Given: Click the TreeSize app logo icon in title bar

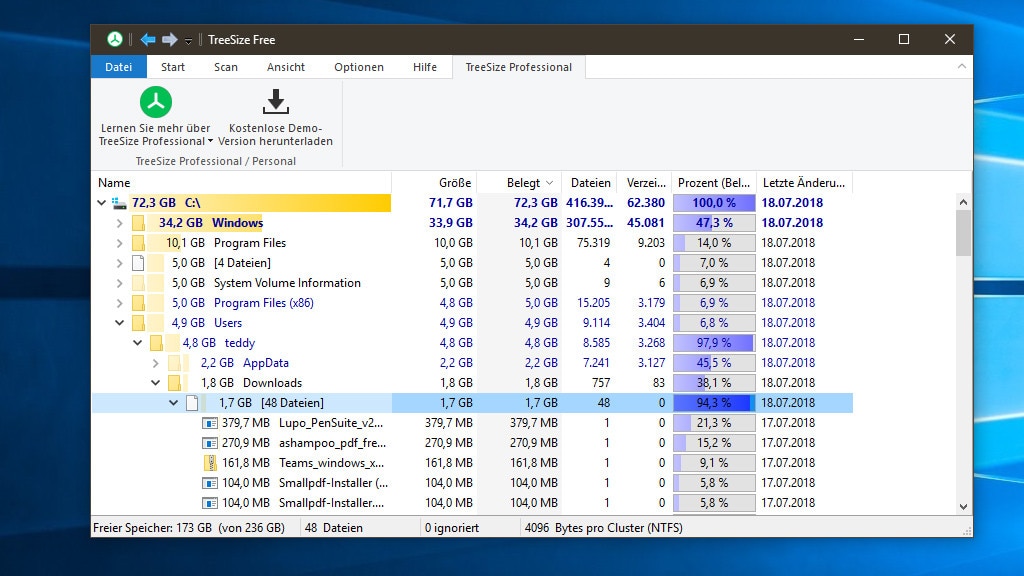Looking at the screenshot, I should (x=115, y=39).
